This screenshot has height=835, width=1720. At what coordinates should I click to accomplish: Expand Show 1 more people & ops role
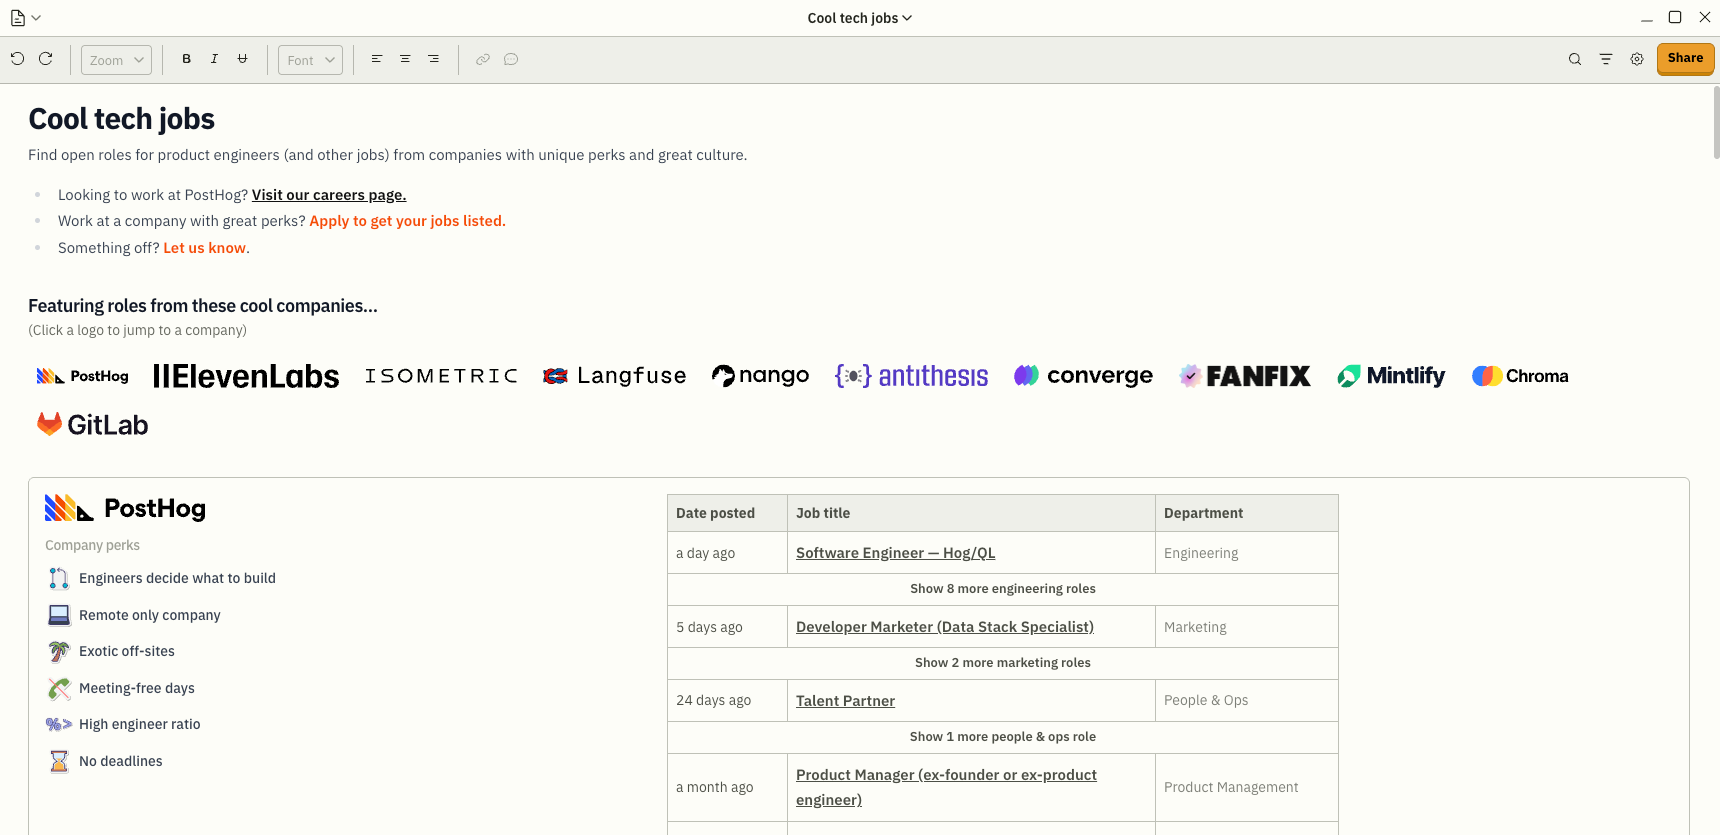point(1003,737)
